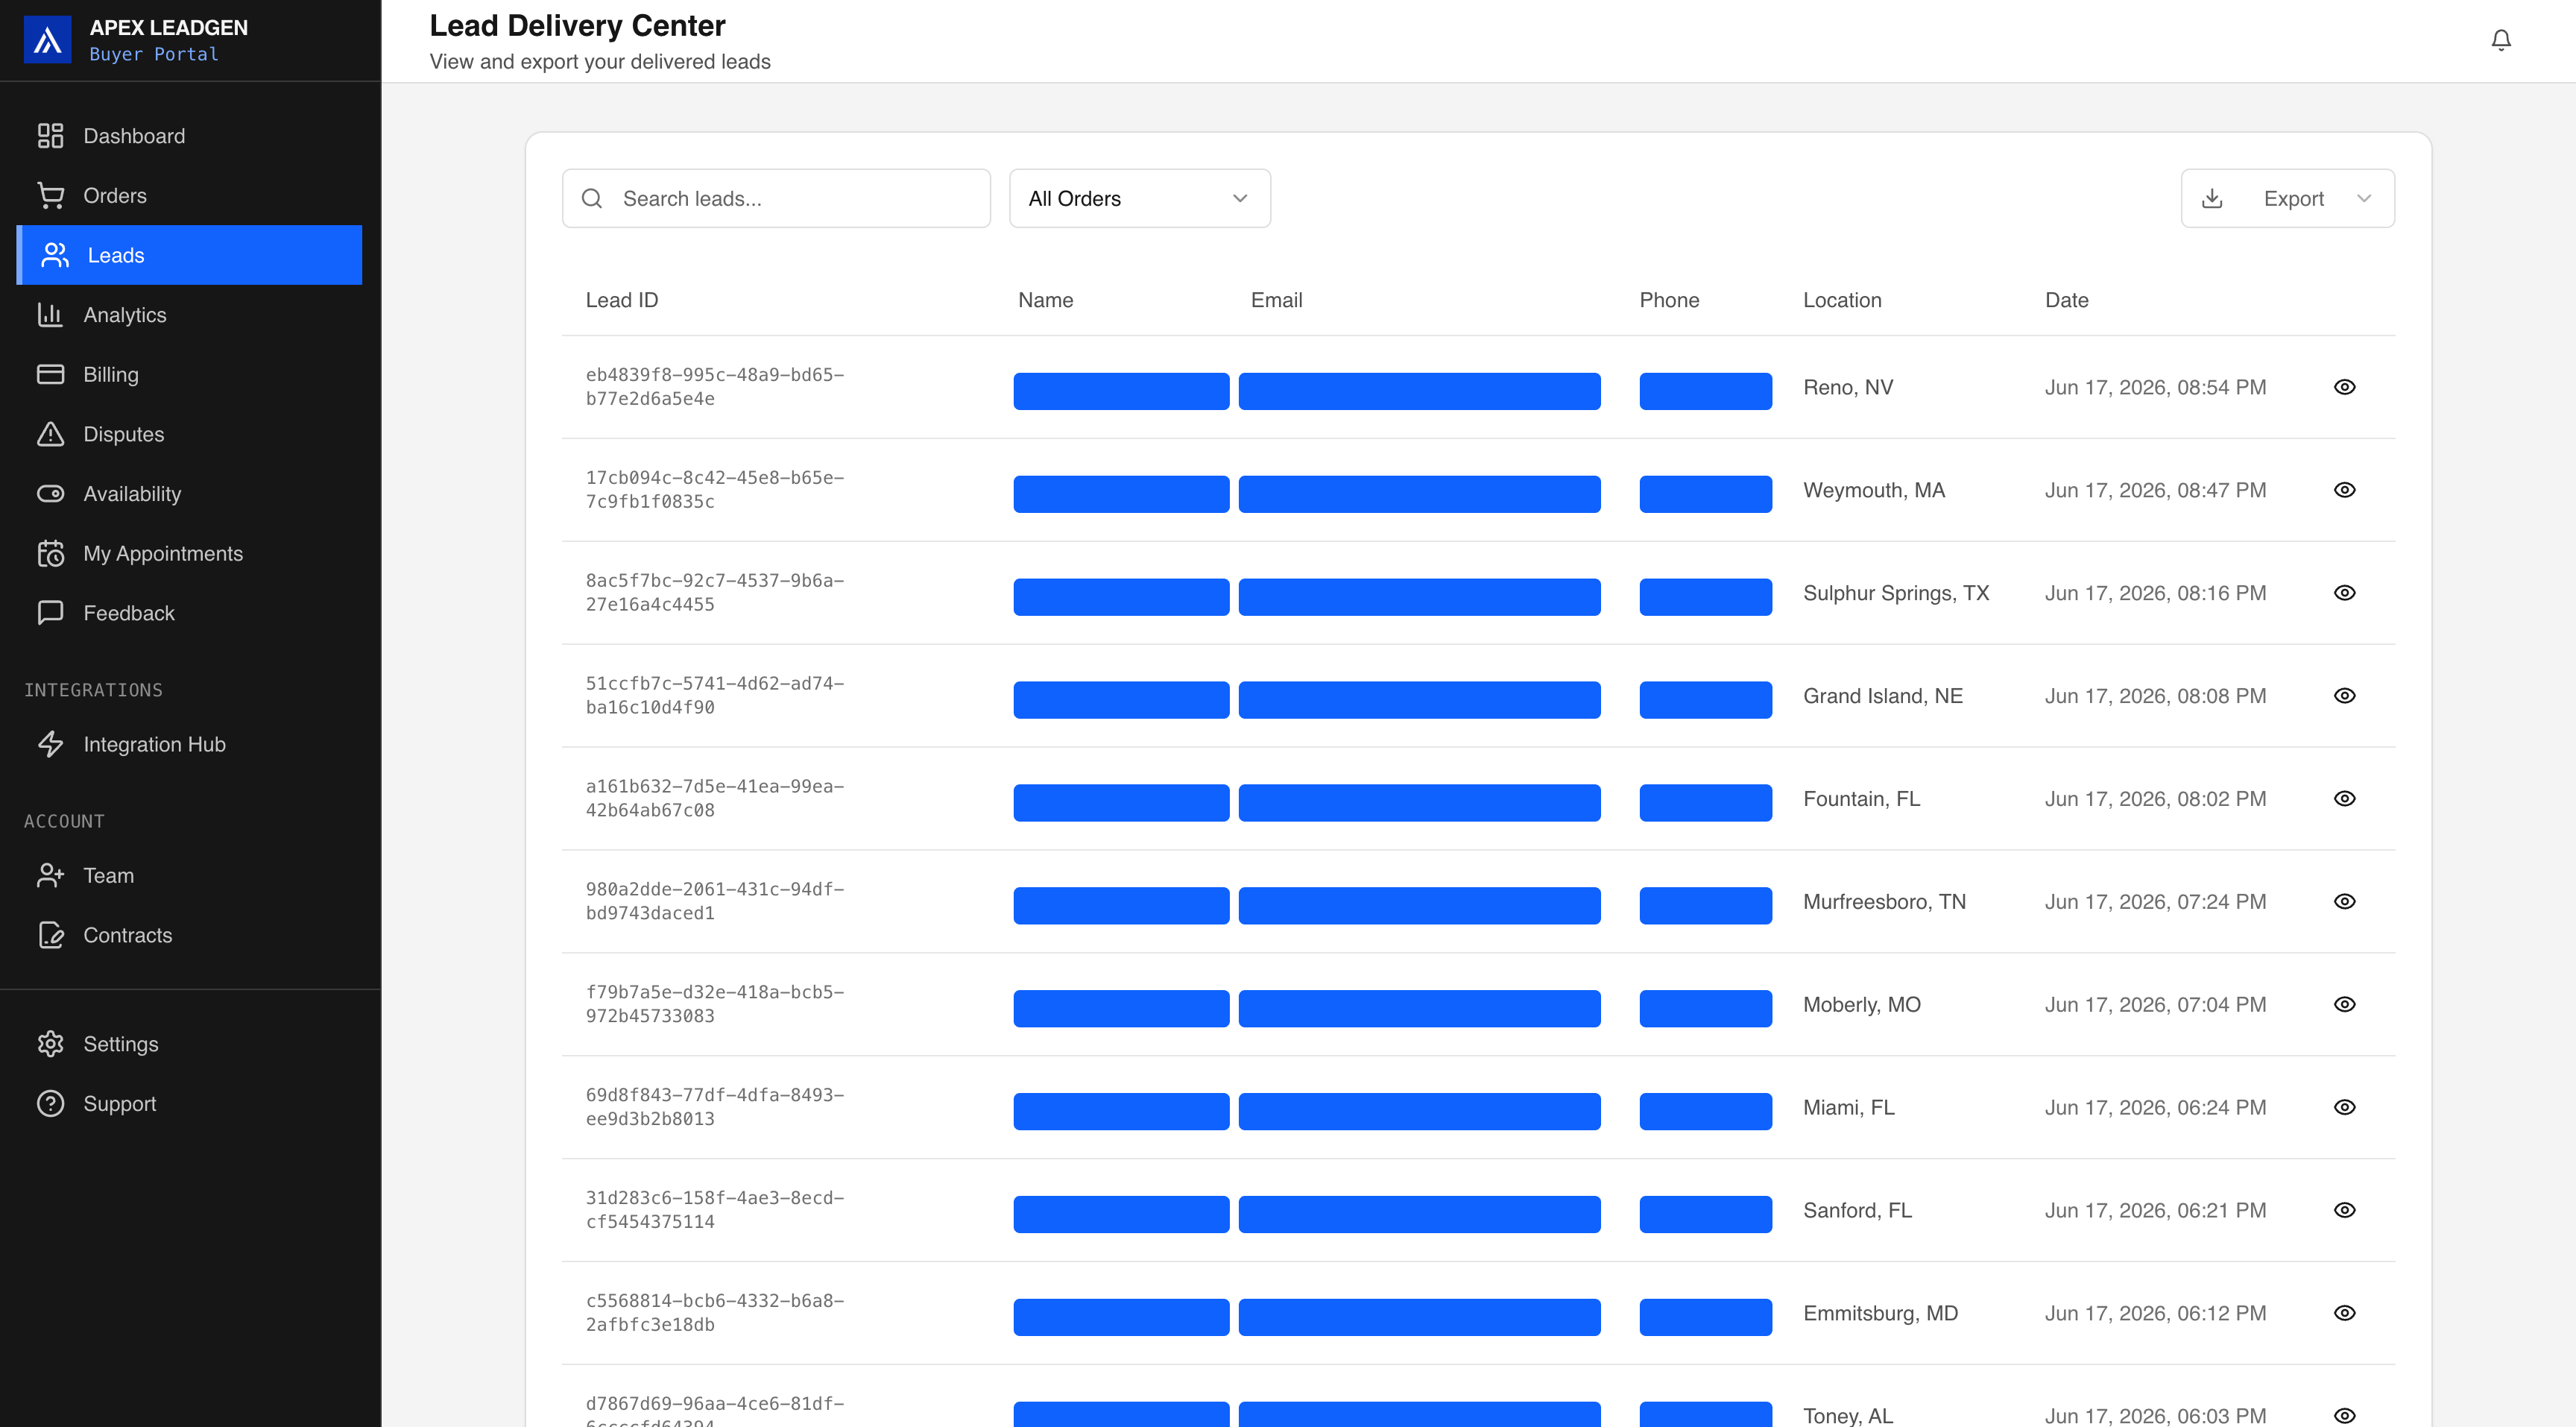Click the Apex Leadgen logo icon

(47, 40)
